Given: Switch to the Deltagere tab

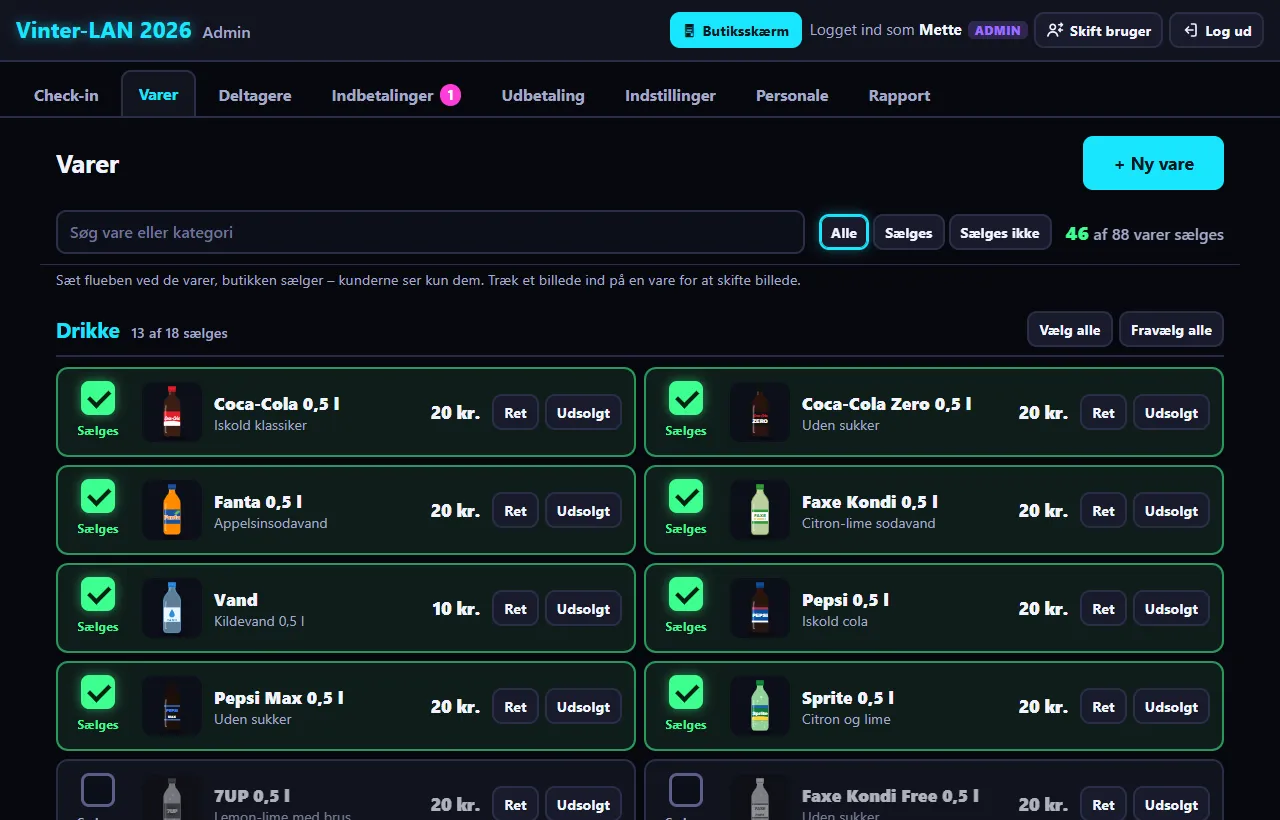Looking at the screenshot, I should click(255, 95).
